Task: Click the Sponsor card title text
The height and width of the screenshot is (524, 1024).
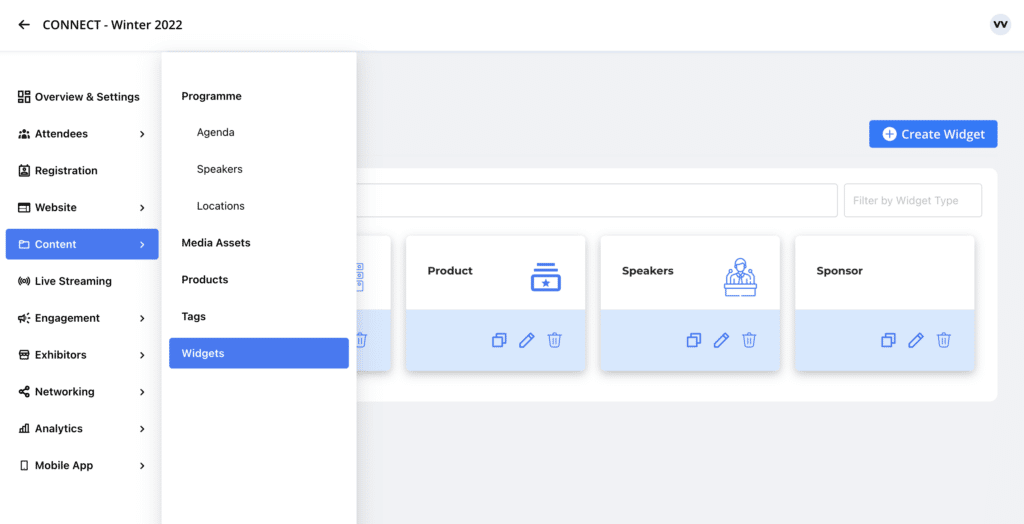Action: tap(840, 270)
